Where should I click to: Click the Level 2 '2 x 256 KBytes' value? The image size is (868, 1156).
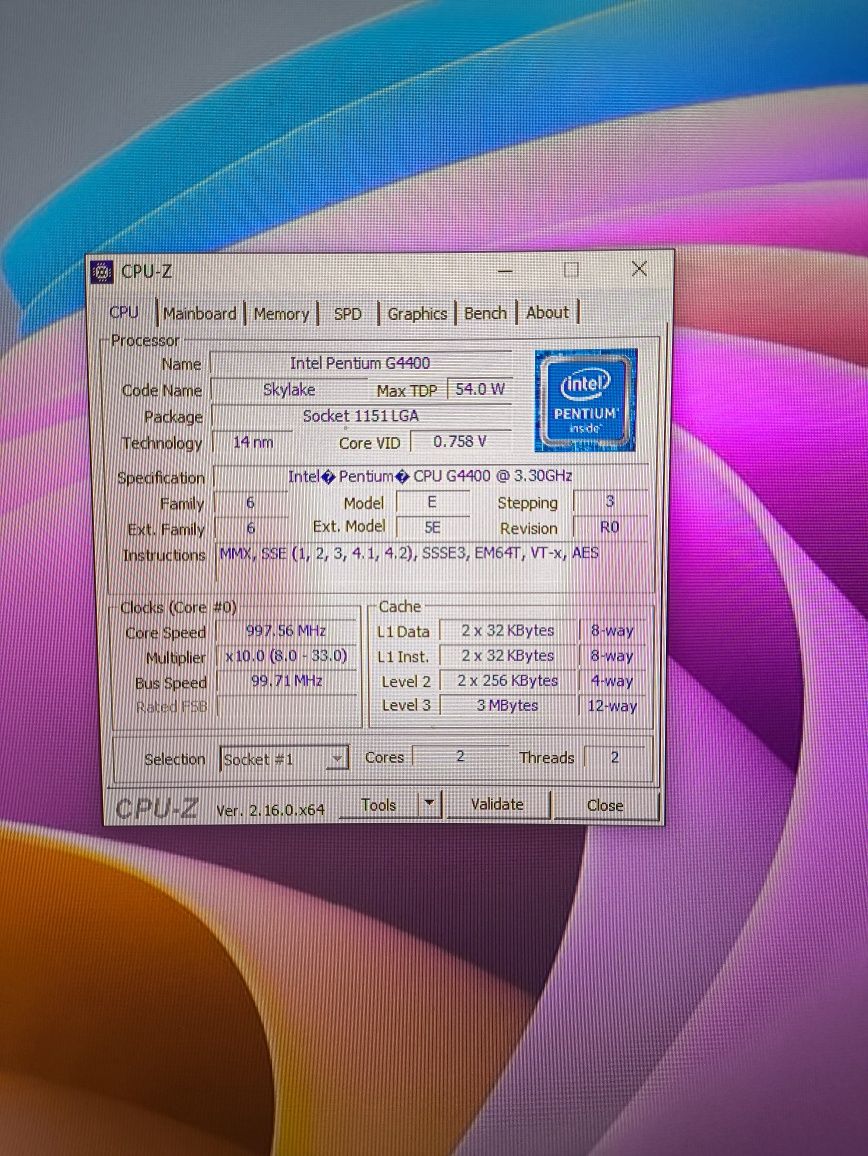508,681
